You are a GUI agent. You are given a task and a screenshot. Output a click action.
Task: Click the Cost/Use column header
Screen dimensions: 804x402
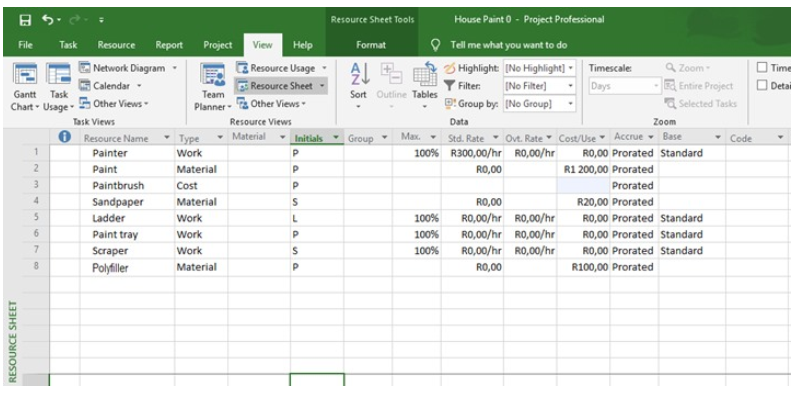click(583, 138)
